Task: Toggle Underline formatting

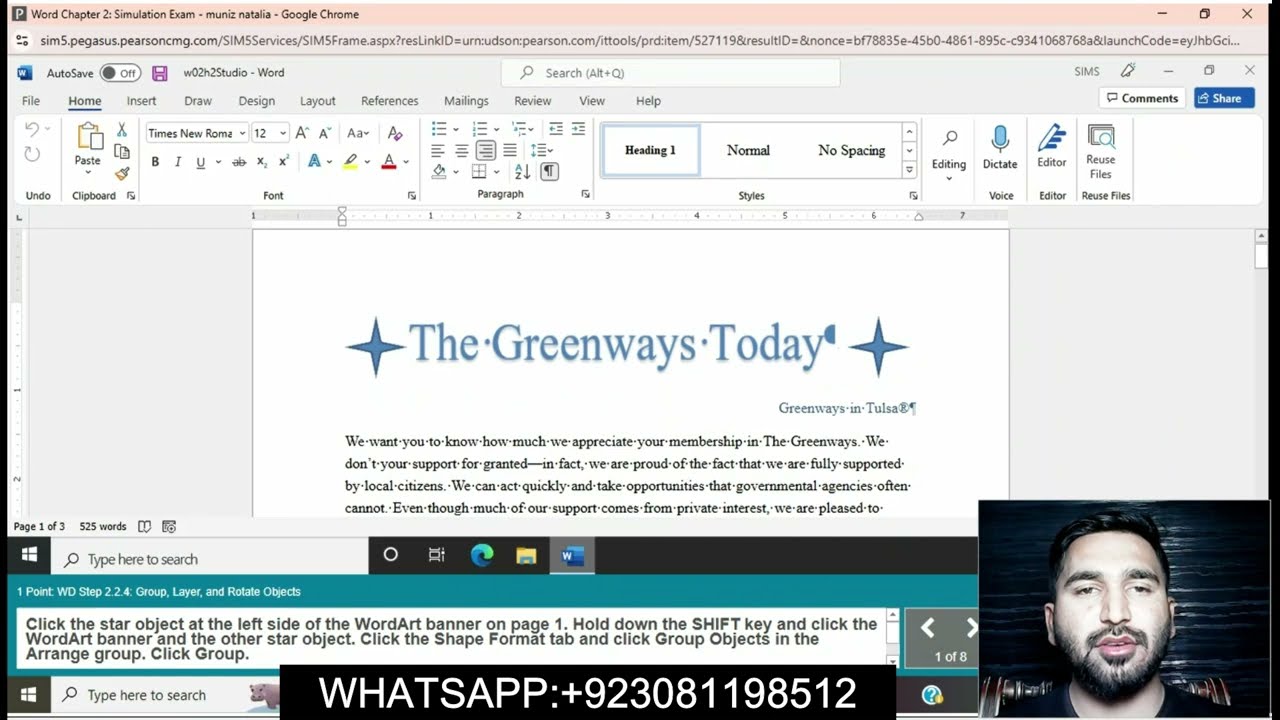Action: (x=200, y=162)
